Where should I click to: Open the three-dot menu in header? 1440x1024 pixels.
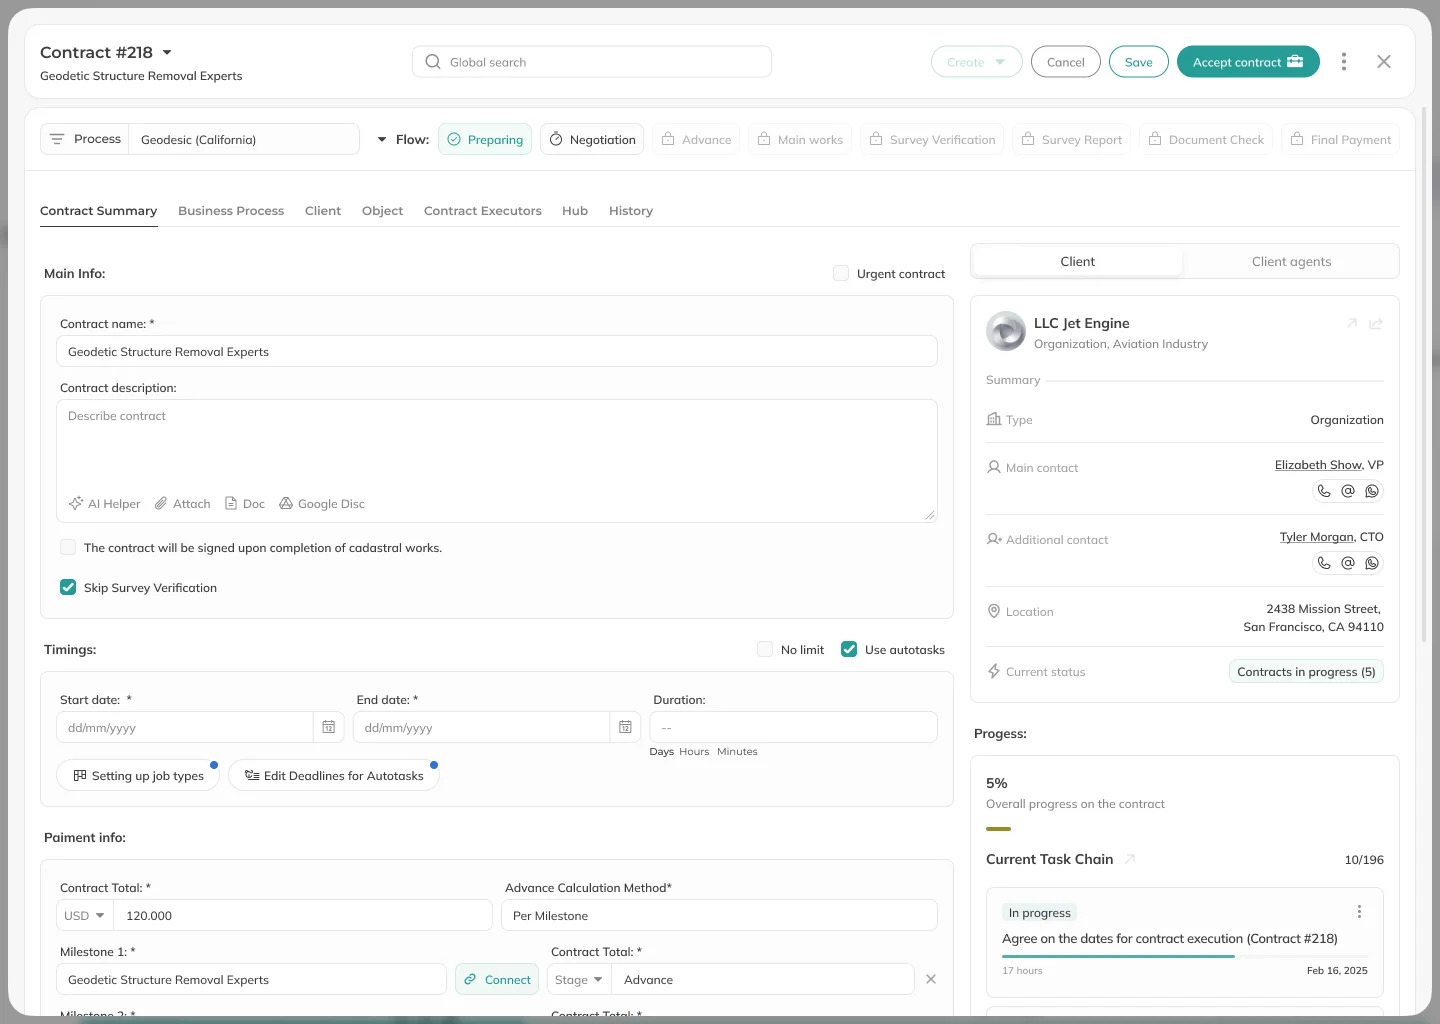click(1344, 62)
